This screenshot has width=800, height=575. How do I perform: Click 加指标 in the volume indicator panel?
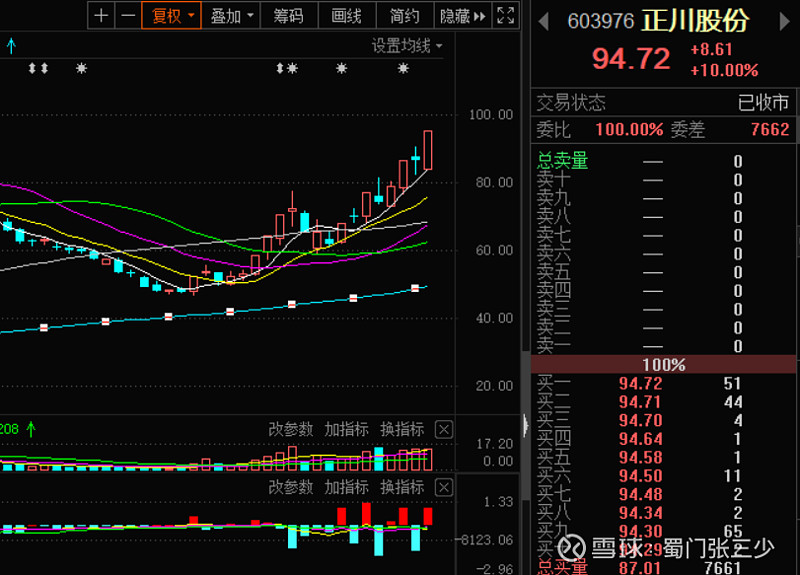pyautogui.click(x=346, y=430)
